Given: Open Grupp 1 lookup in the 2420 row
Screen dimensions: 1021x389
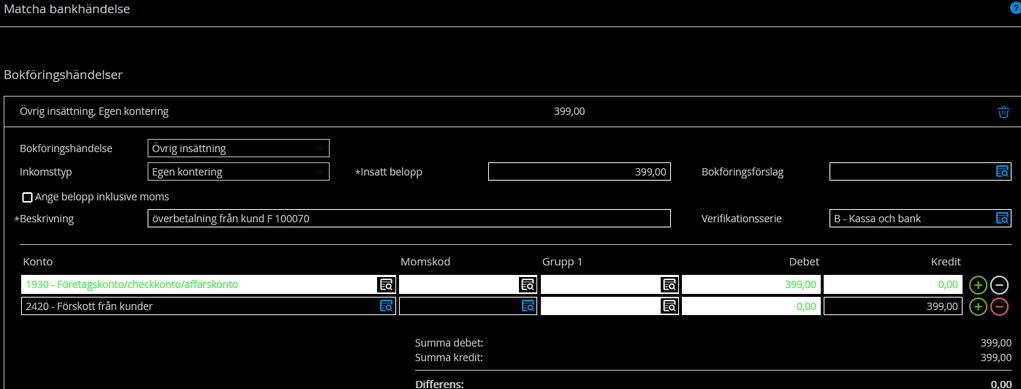Looking at the screenshot, I should [x=669, y=306].
